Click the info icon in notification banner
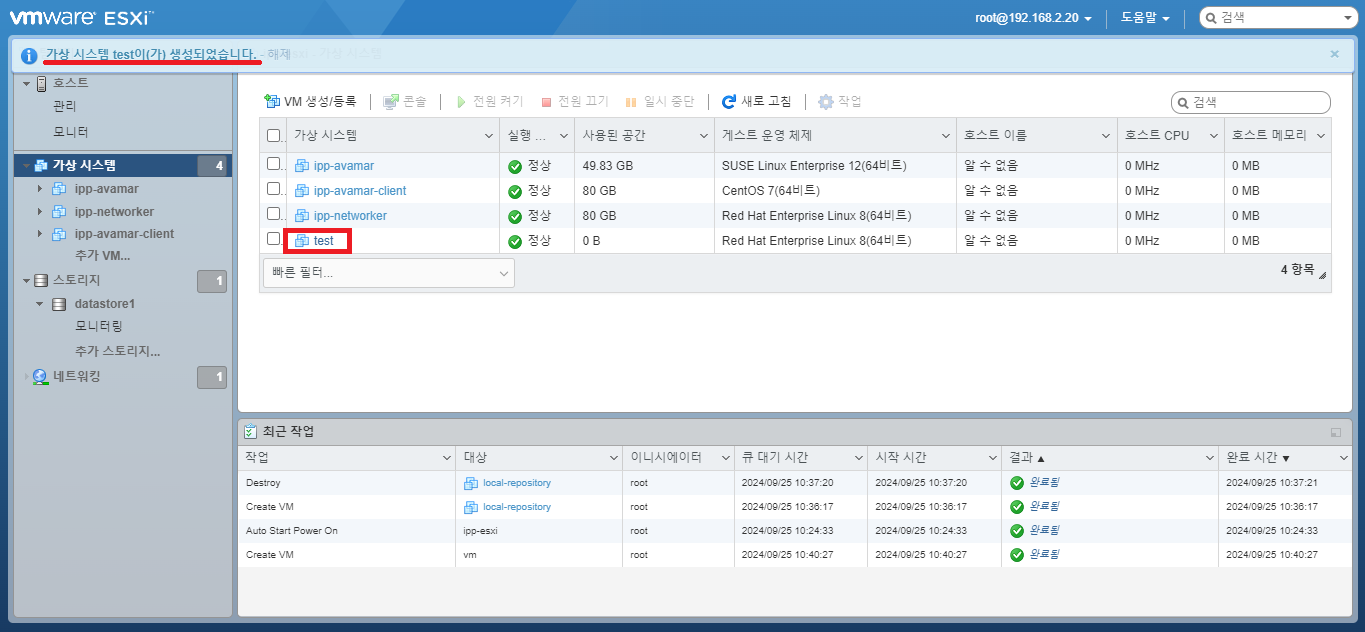The width and height of the screenshot is (1365, 632). (29, 55)
